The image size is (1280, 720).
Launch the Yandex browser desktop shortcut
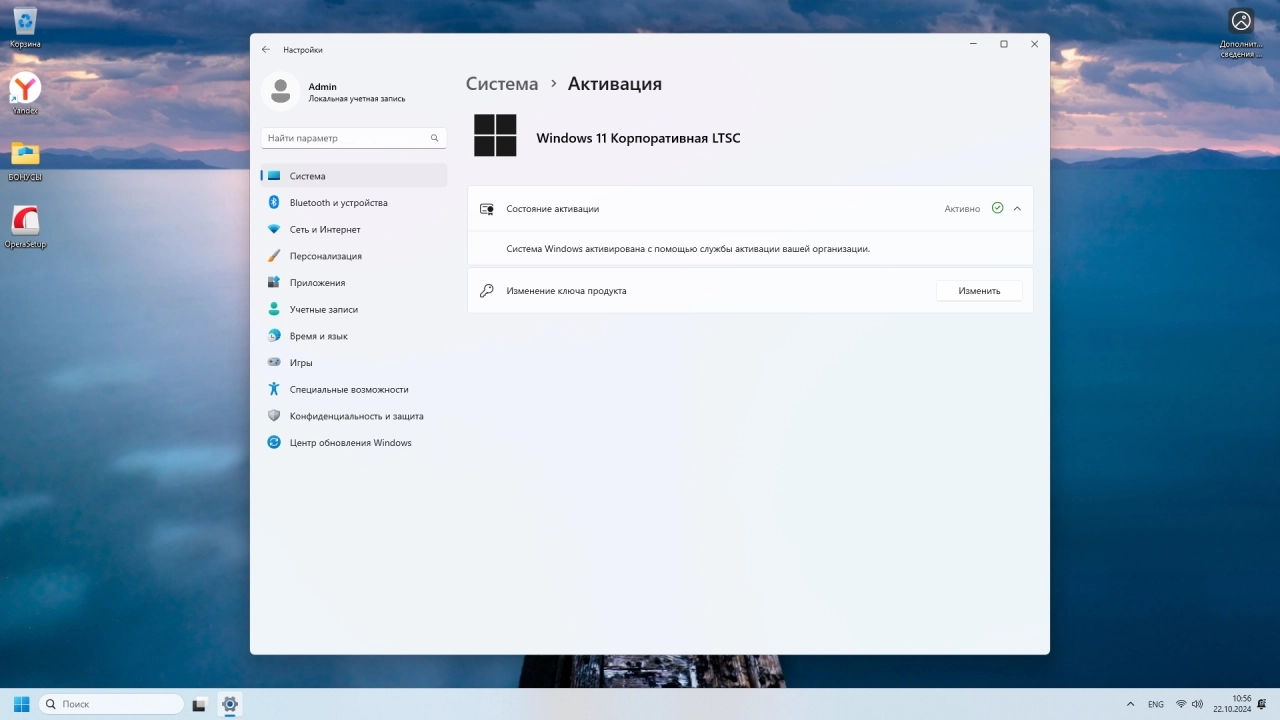(x=25, y=93)
